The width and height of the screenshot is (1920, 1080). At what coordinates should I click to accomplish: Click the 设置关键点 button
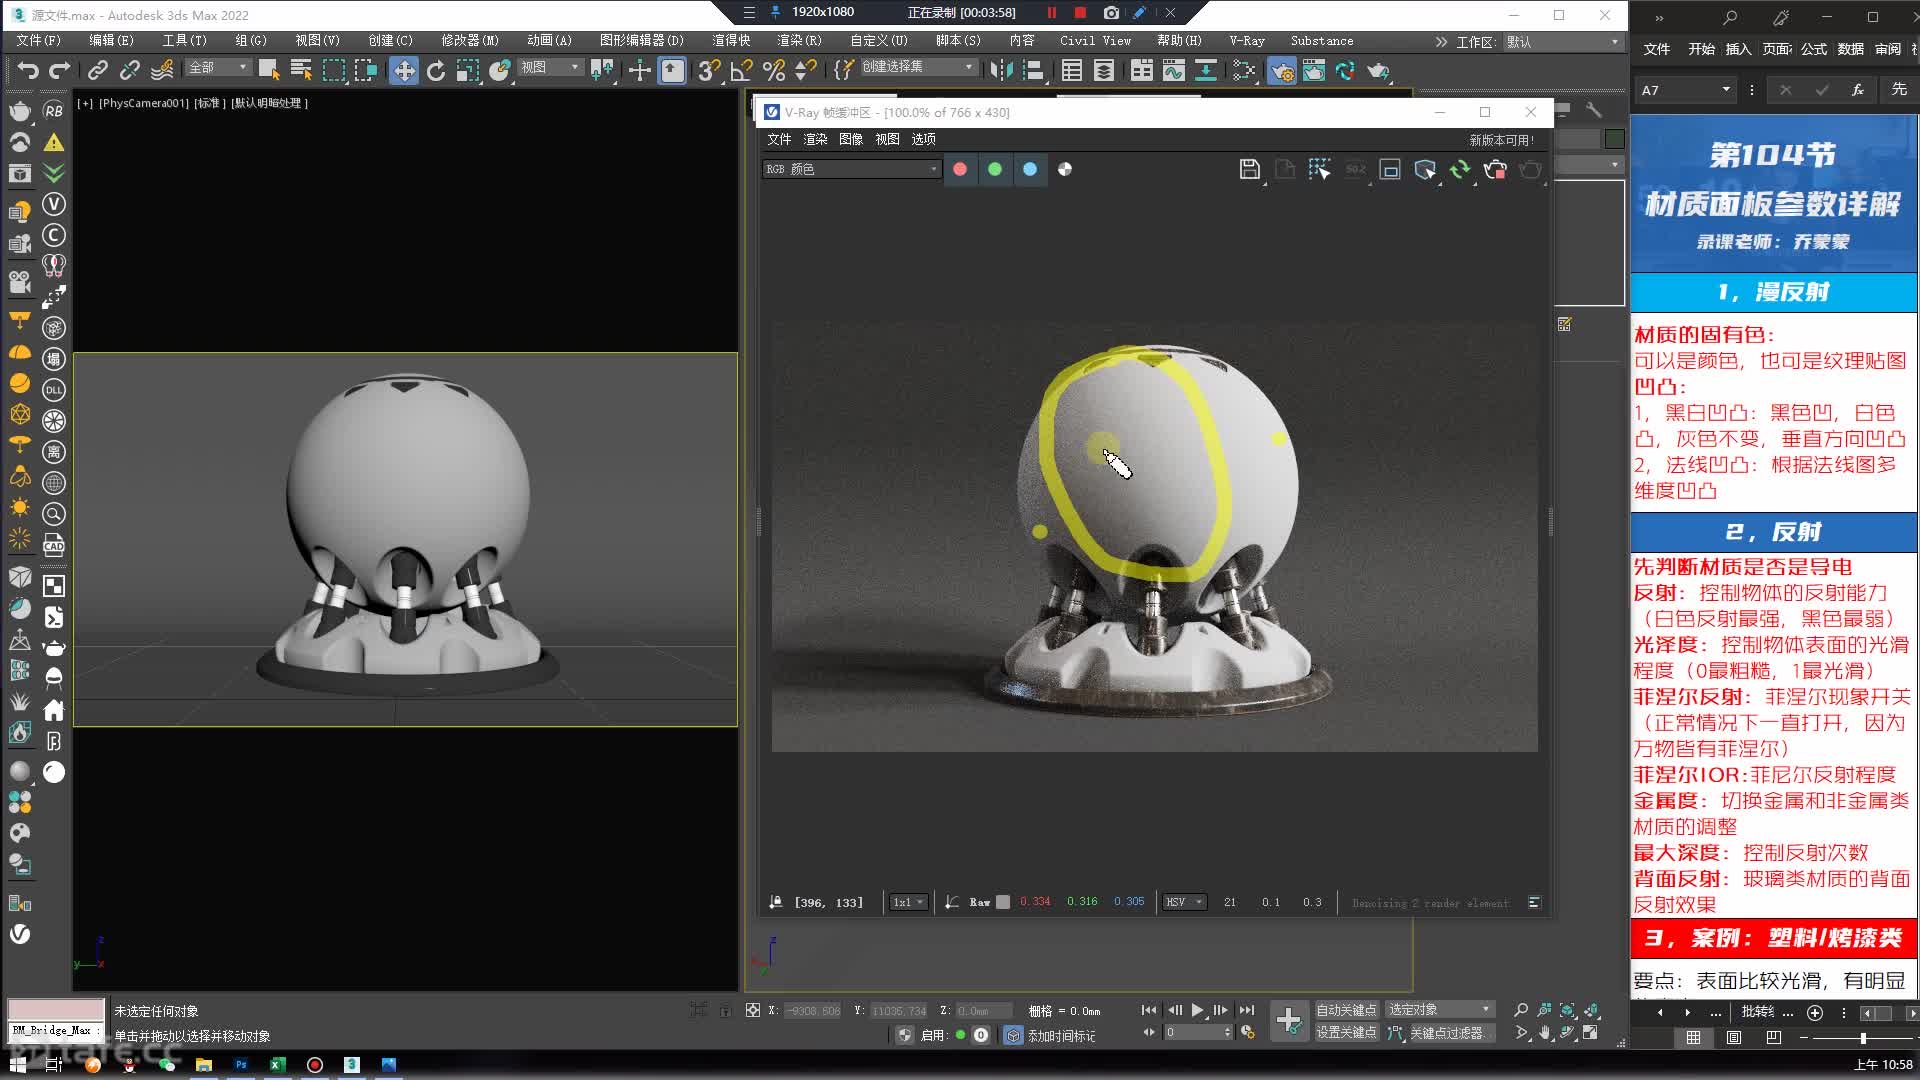click(1346, 1033)
